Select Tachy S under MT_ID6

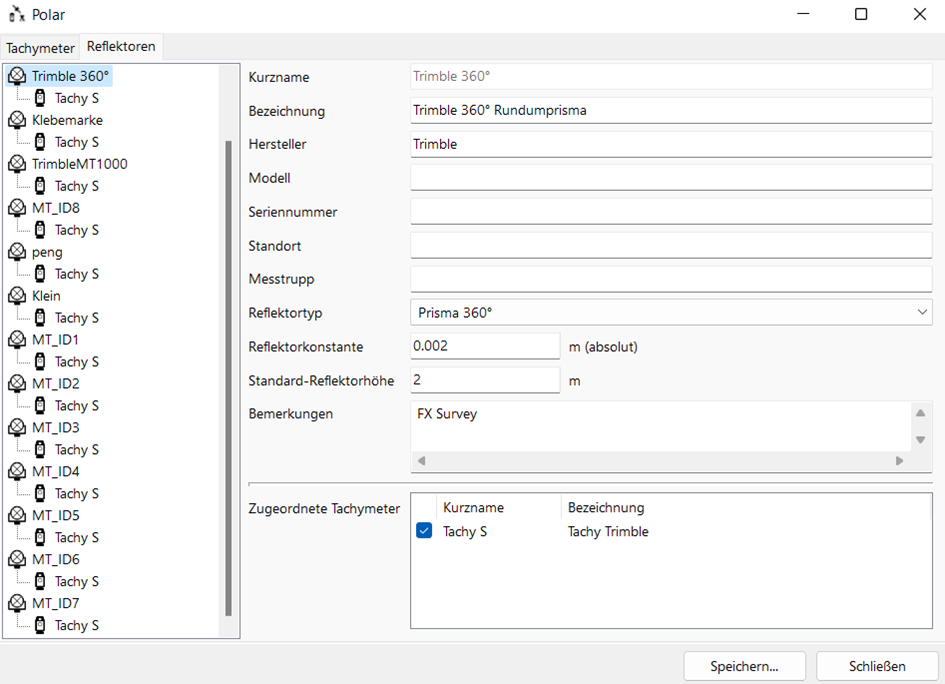click(77, 582)
